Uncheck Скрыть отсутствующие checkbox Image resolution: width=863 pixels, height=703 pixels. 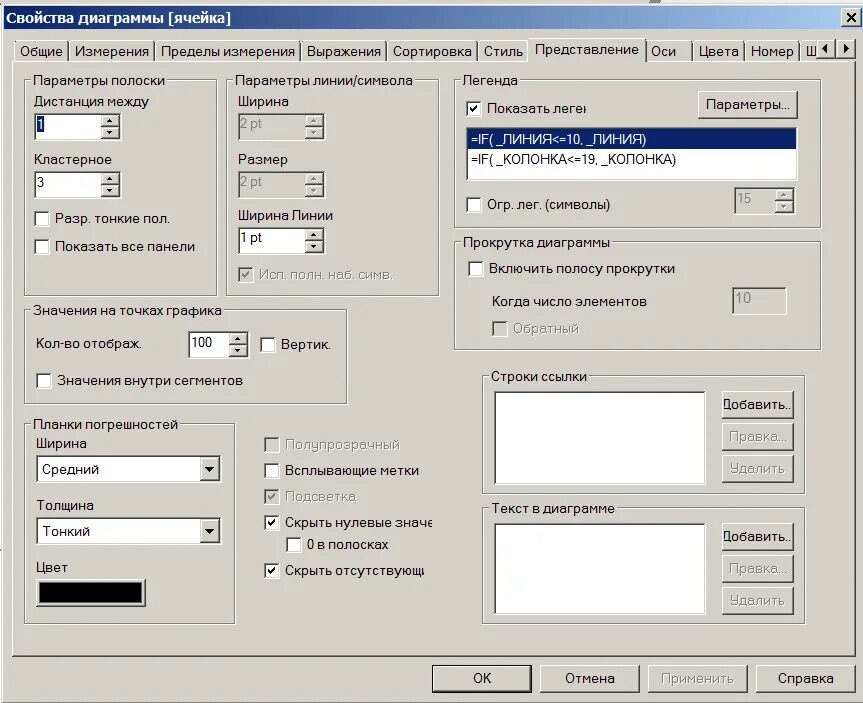coord(272,570)
